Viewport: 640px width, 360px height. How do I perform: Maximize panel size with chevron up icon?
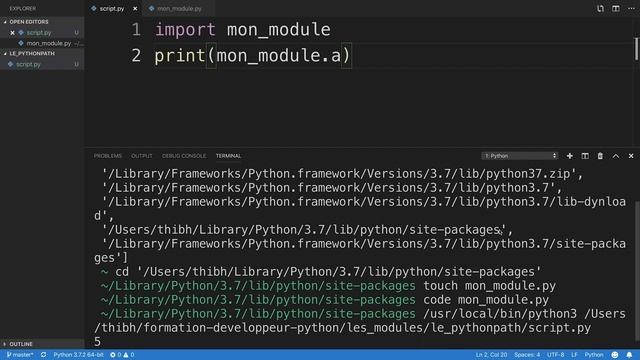pos(616,156)
